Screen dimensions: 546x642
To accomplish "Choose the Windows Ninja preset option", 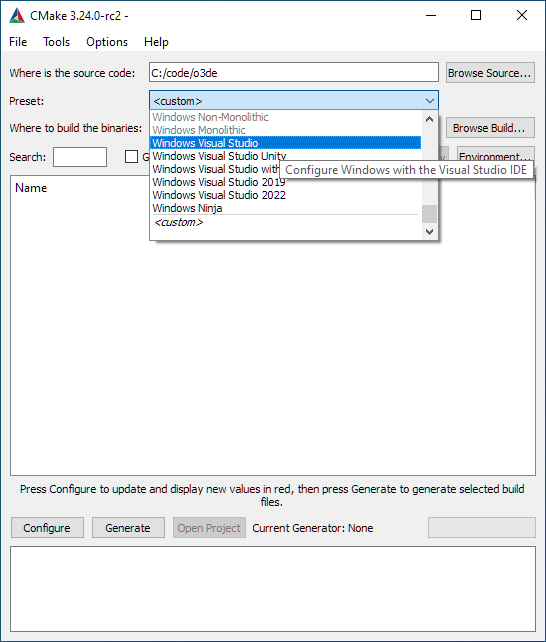I will pos(187,208).
